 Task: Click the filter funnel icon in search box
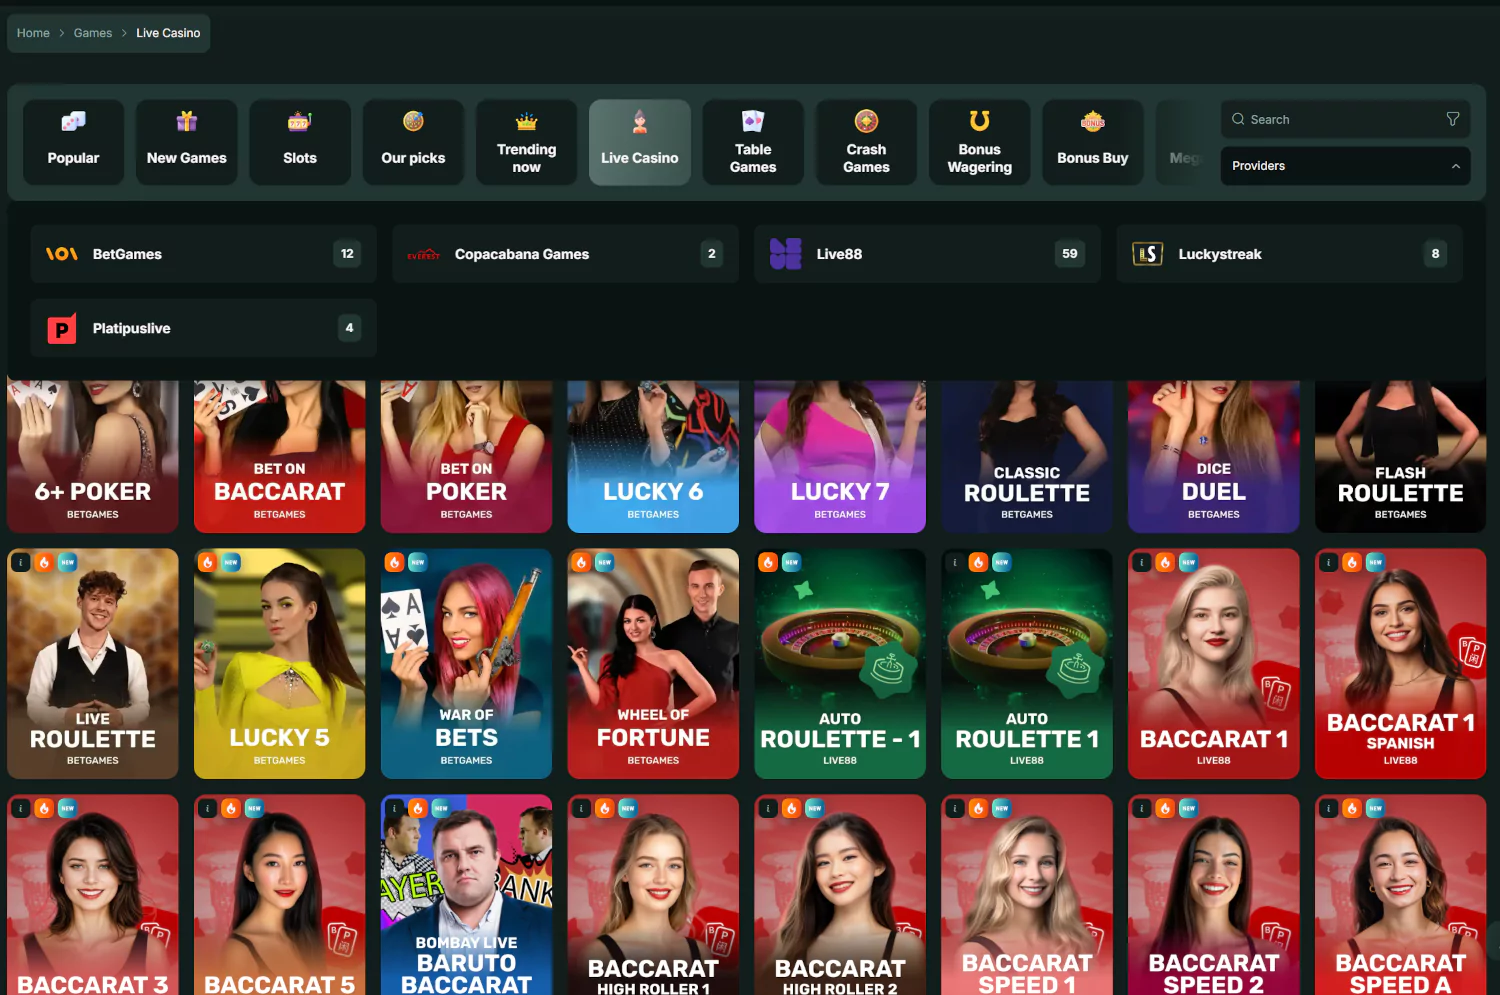(x=1452, y=119)
